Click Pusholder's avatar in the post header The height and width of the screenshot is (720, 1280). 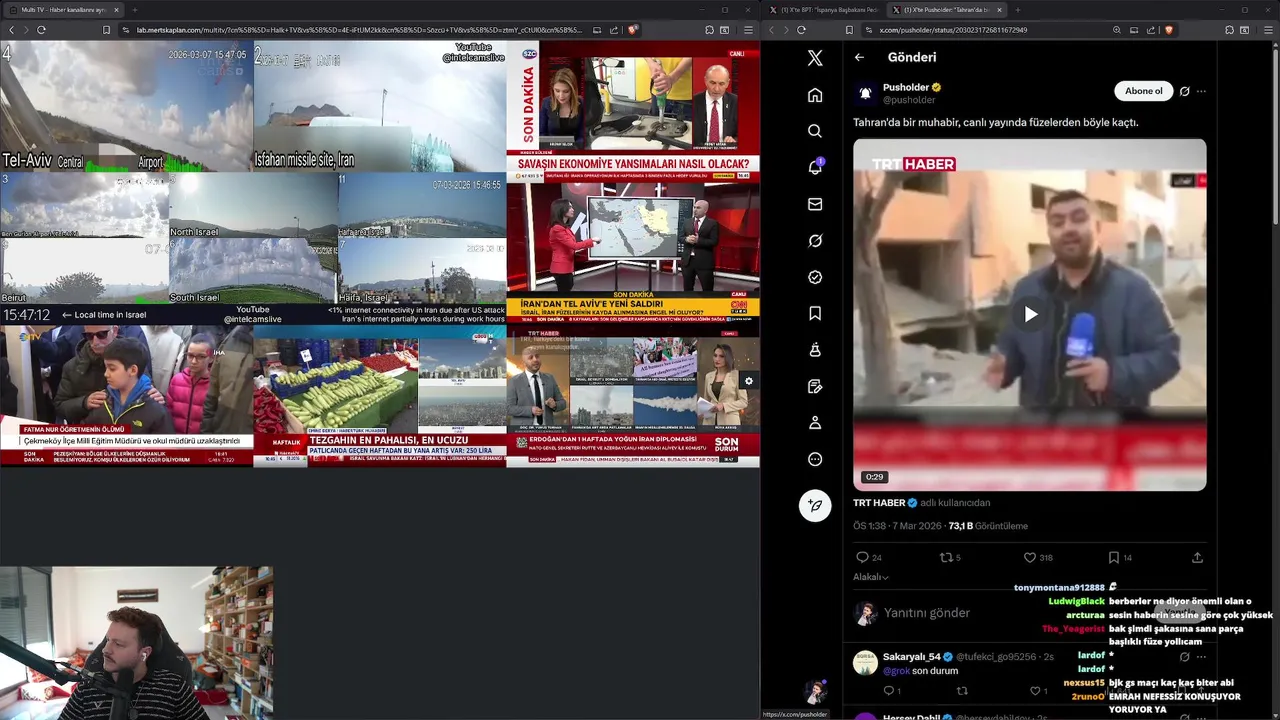865,93
